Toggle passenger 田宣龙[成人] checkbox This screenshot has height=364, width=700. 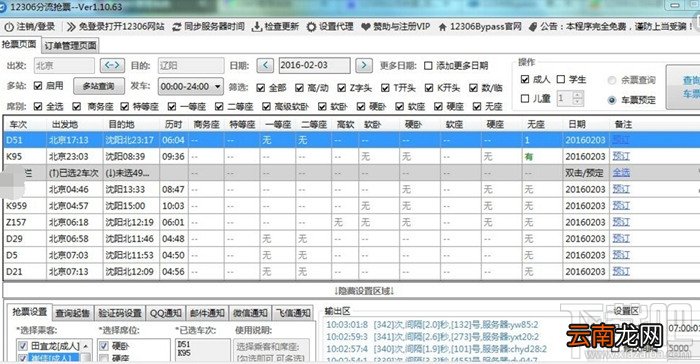point(23,346)
